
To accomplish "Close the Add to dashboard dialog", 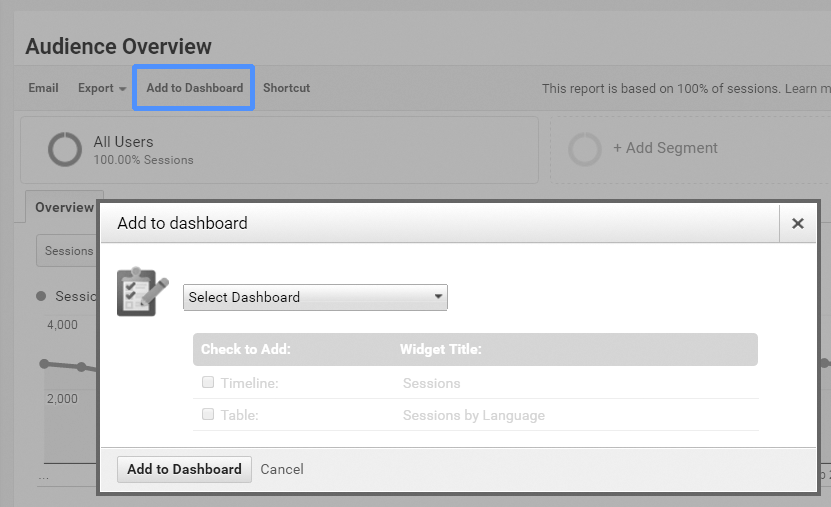I will point(798,224).
